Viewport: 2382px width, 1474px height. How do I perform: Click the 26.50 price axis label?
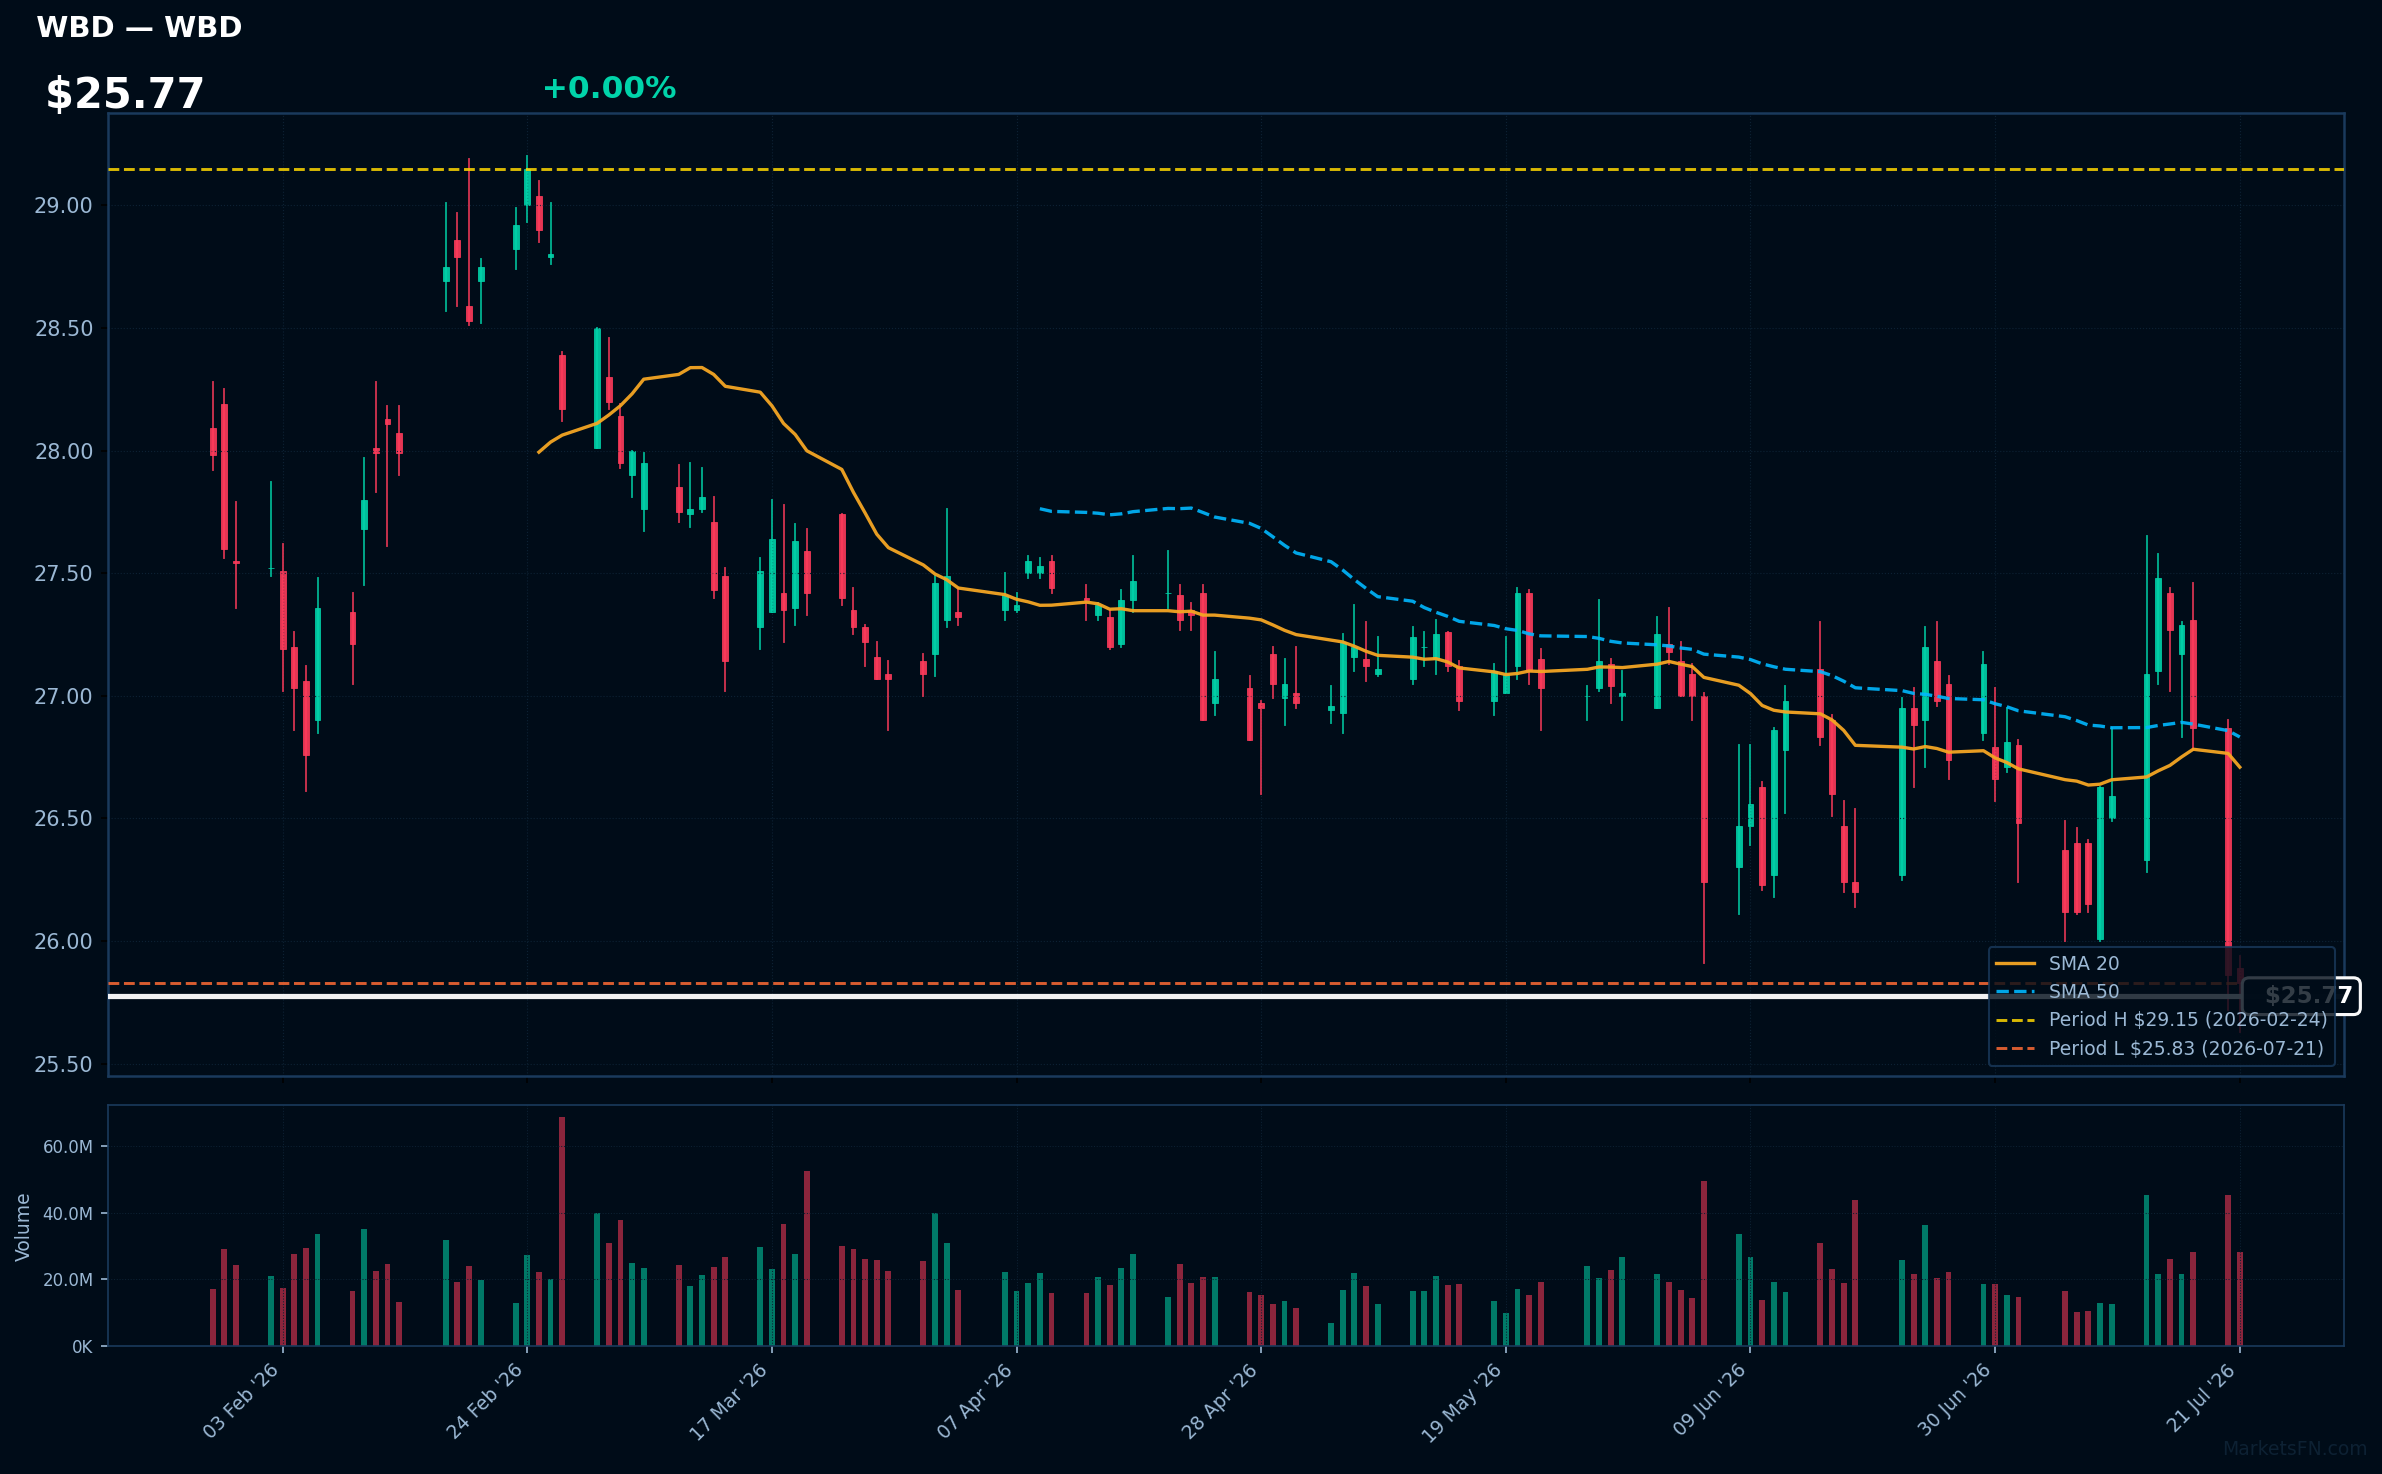pyautogui.click(x=63, y=819)
